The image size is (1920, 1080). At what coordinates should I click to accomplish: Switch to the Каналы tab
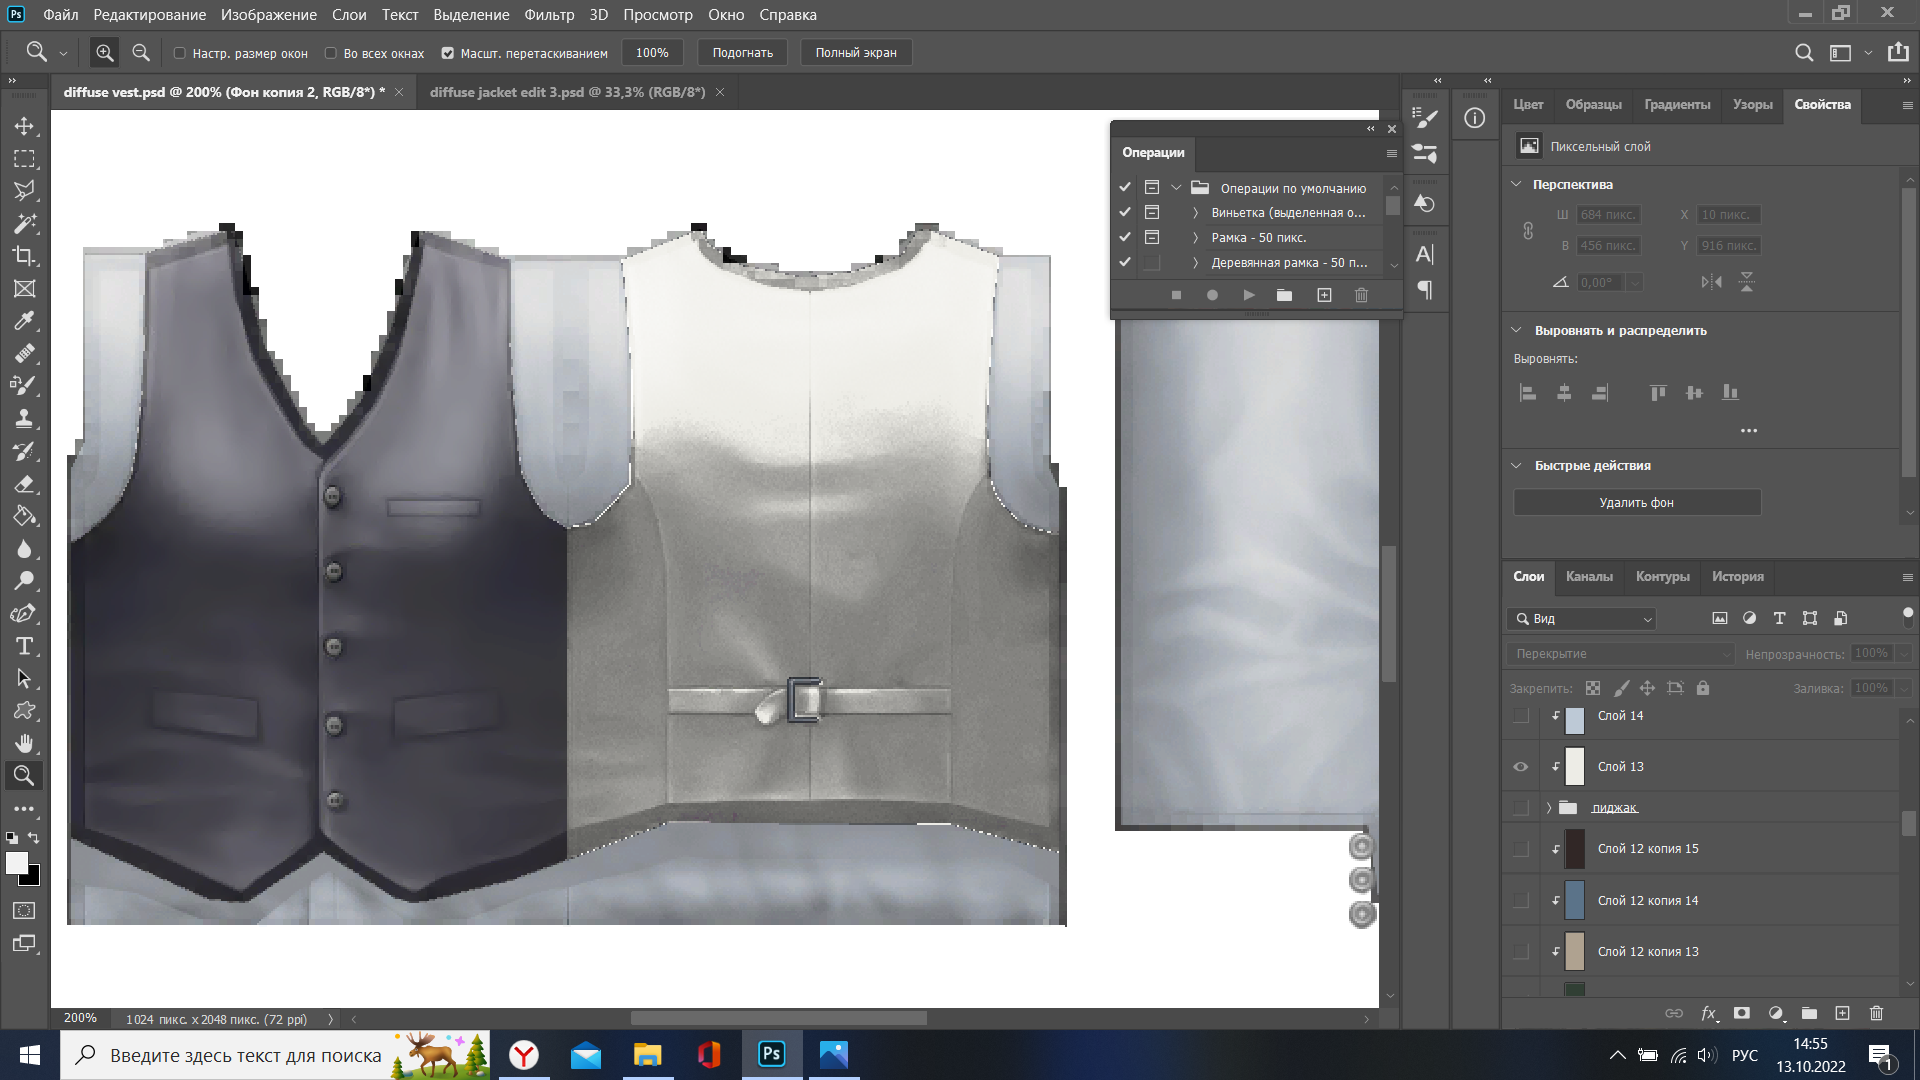[1588, 577]
